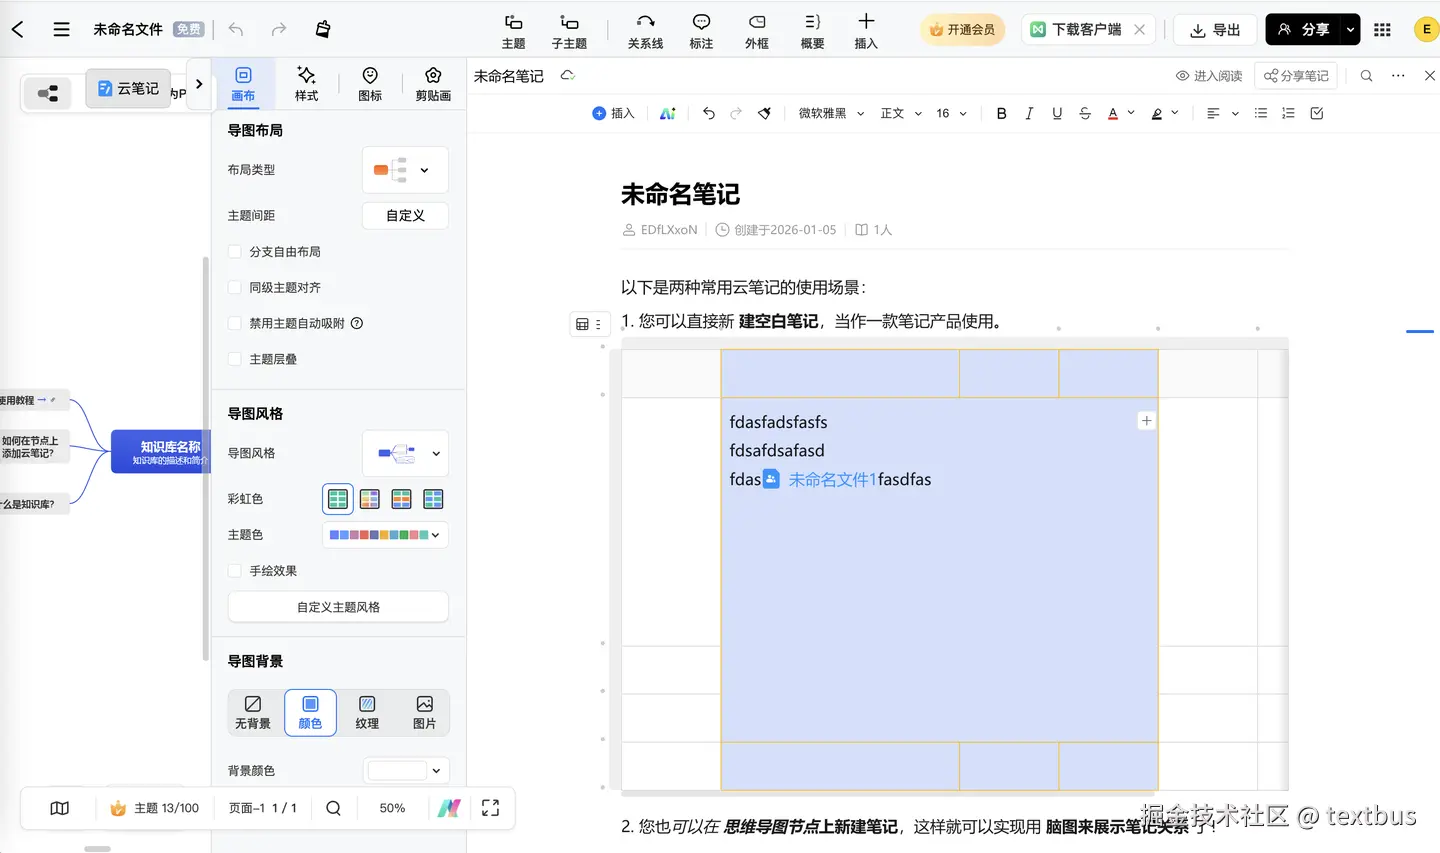Screen dimensions: 1440x853
Task: Click 分享笔记 share note
Action: (x=1296, y=76)
